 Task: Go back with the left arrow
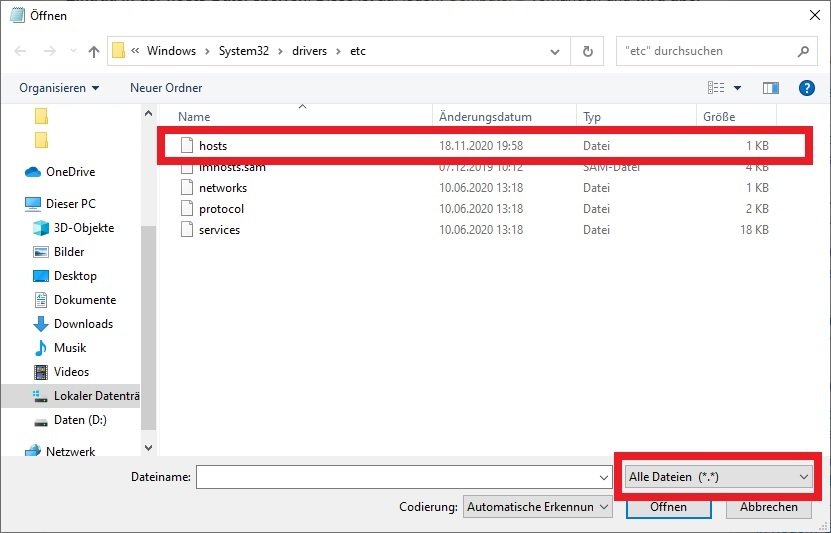[20, 51]
